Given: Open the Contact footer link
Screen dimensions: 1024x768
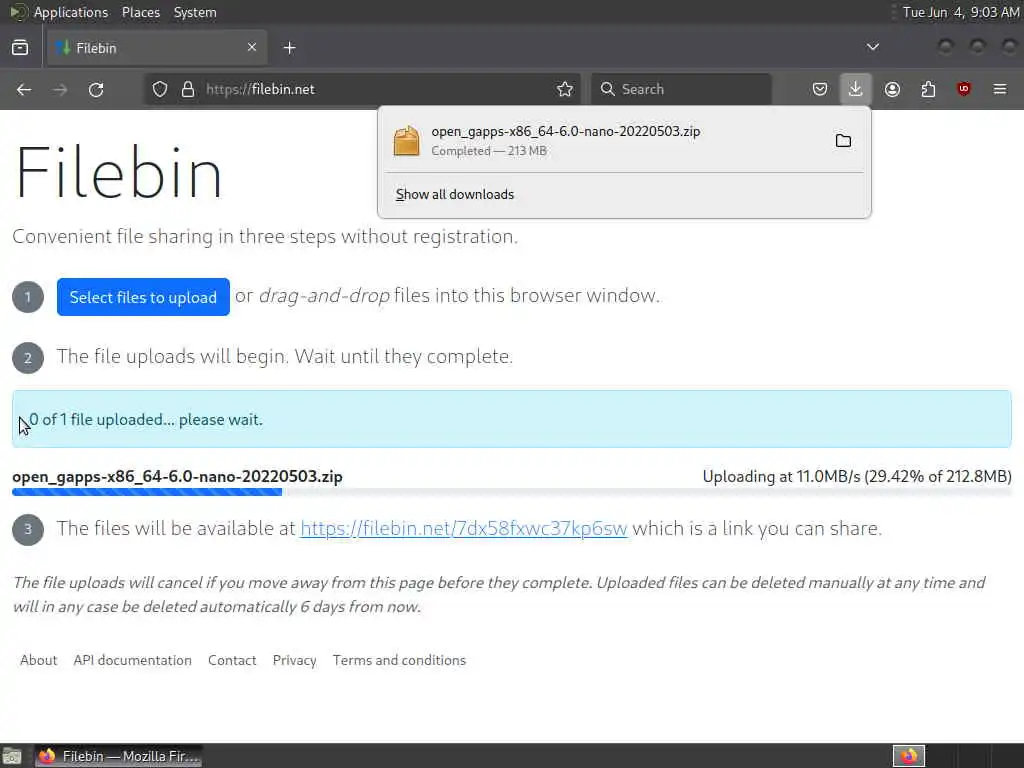Looking at the screenshot, I should pos(232,660).
